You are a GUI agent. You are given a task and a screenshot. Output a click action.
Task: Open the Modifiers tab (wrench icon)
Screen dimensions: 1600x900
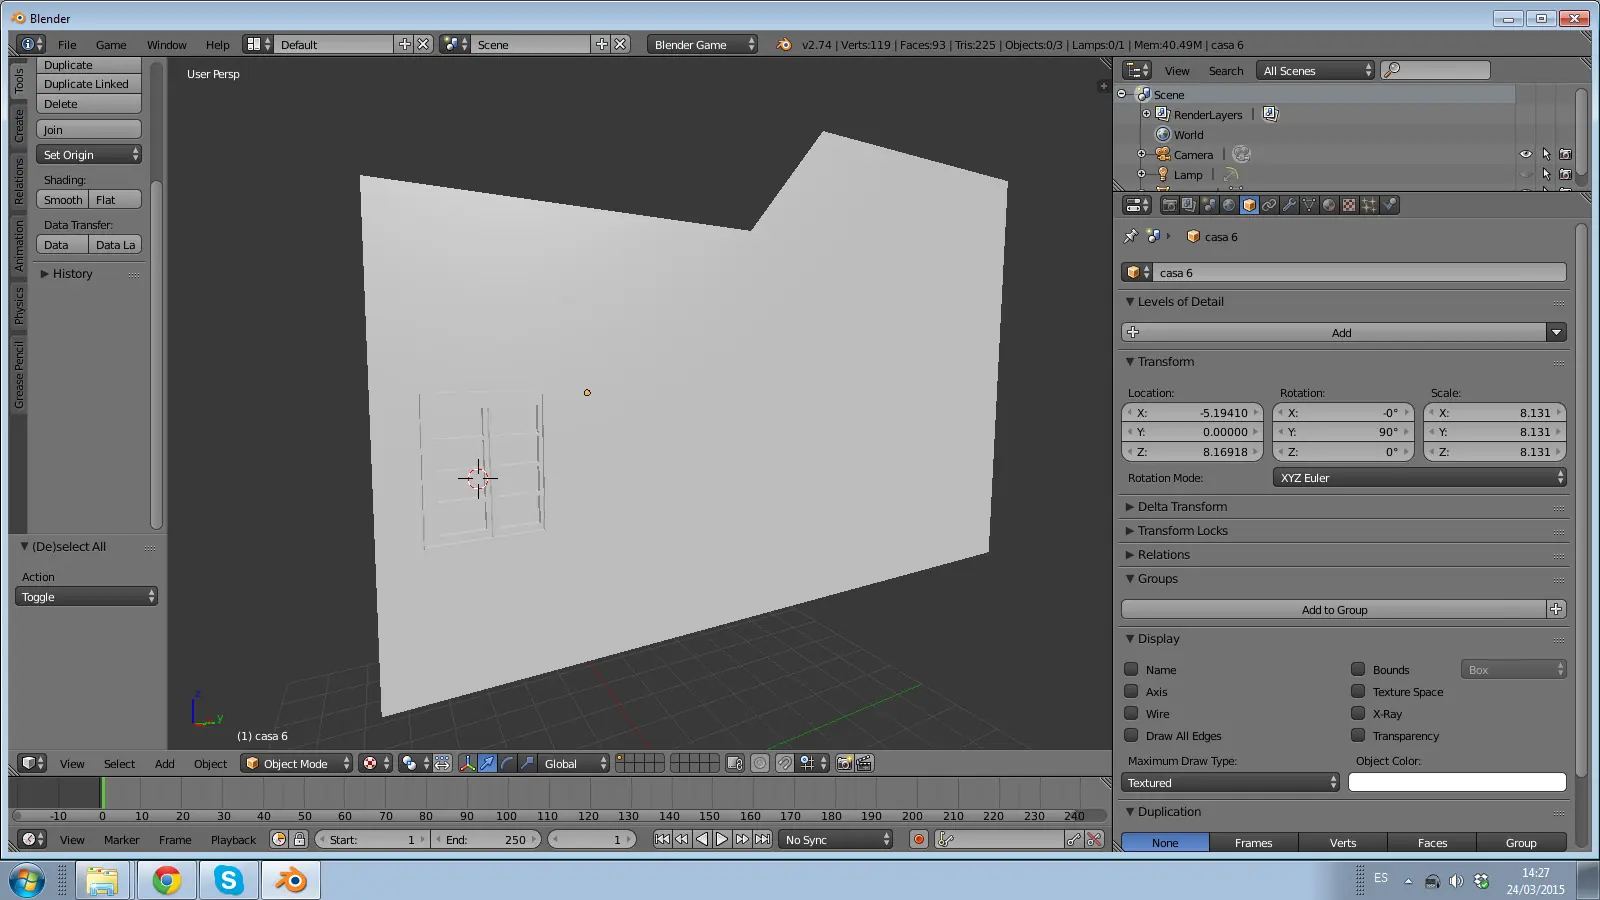1289,205
